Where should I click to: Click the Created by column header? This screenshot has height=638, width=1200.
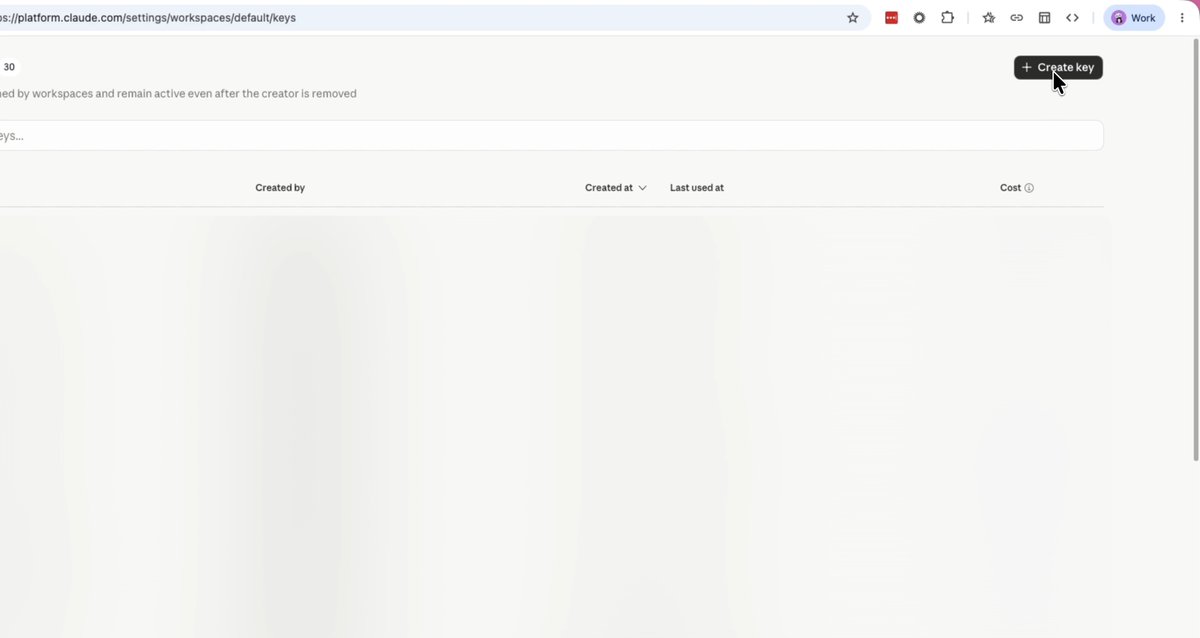pyautogui.click(x=280, y=188)
